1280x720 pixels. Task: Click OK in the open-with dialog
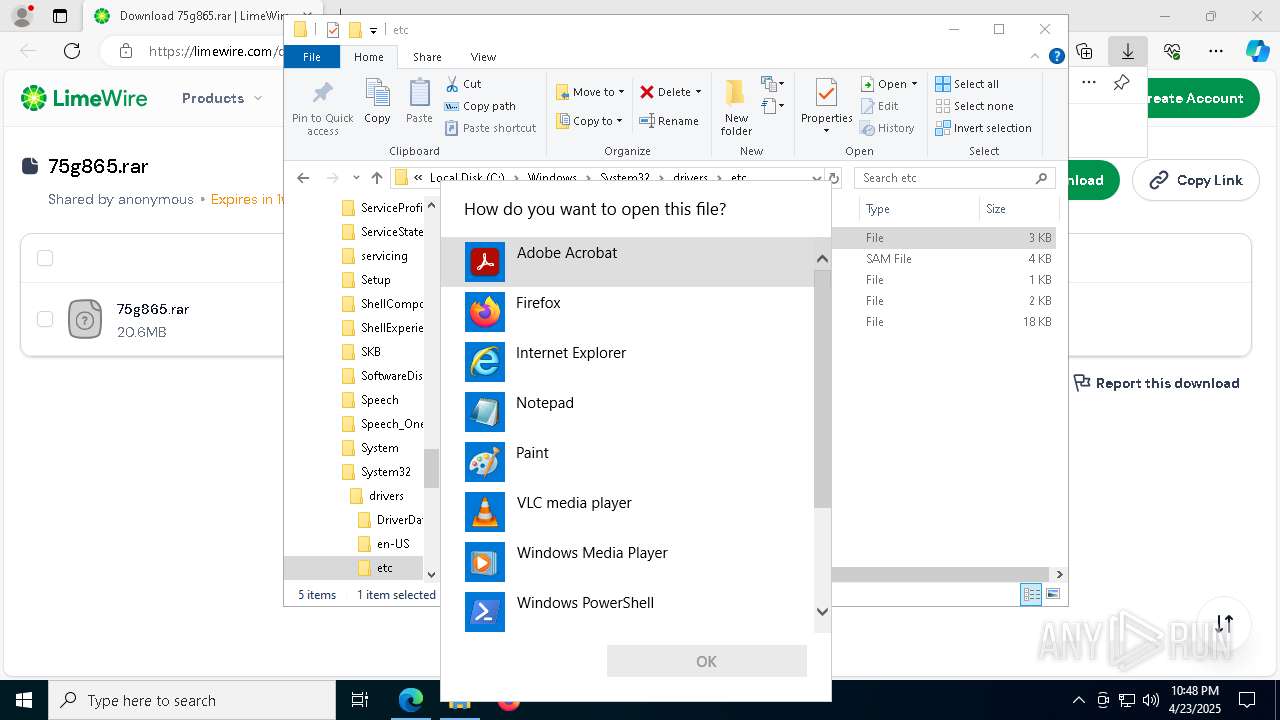706,661
